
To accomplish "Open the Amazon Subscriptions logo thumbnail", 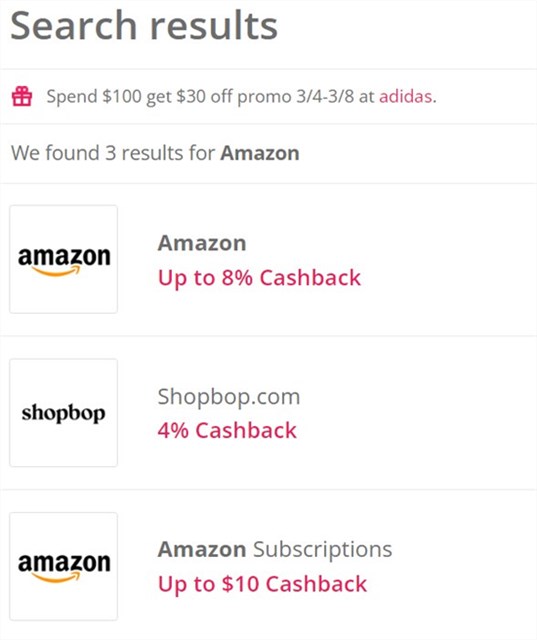I will coord(64,567).
